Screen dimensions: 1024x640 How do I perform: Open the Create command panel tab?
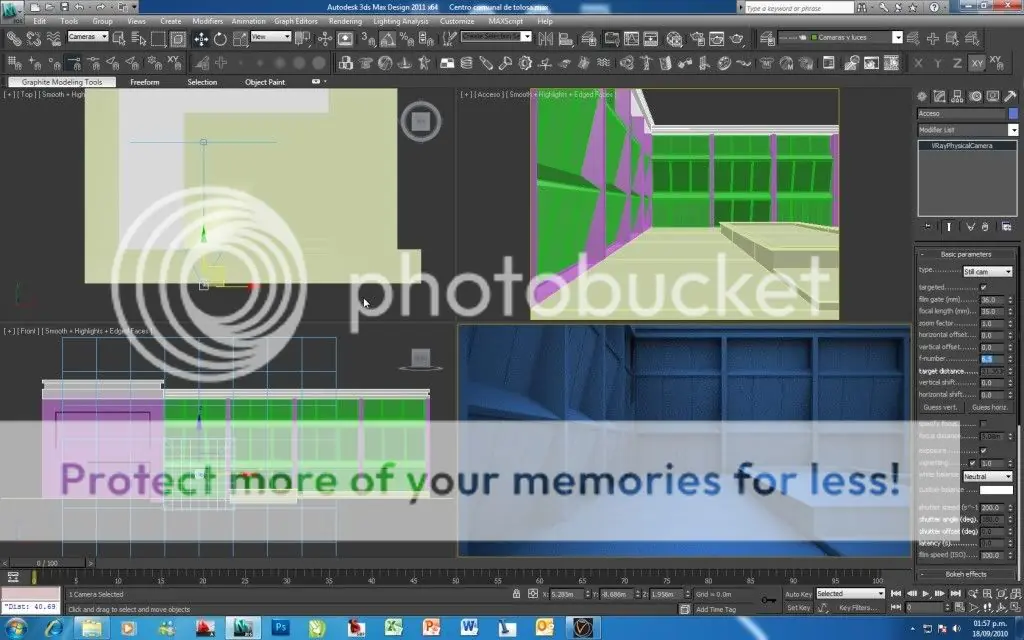[921, 96]
